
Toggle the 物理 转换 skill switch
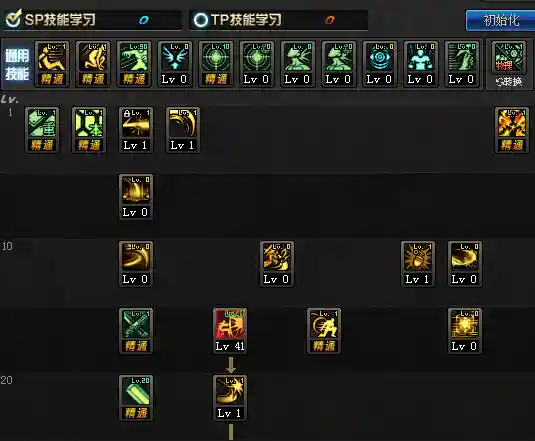point(508,64)
